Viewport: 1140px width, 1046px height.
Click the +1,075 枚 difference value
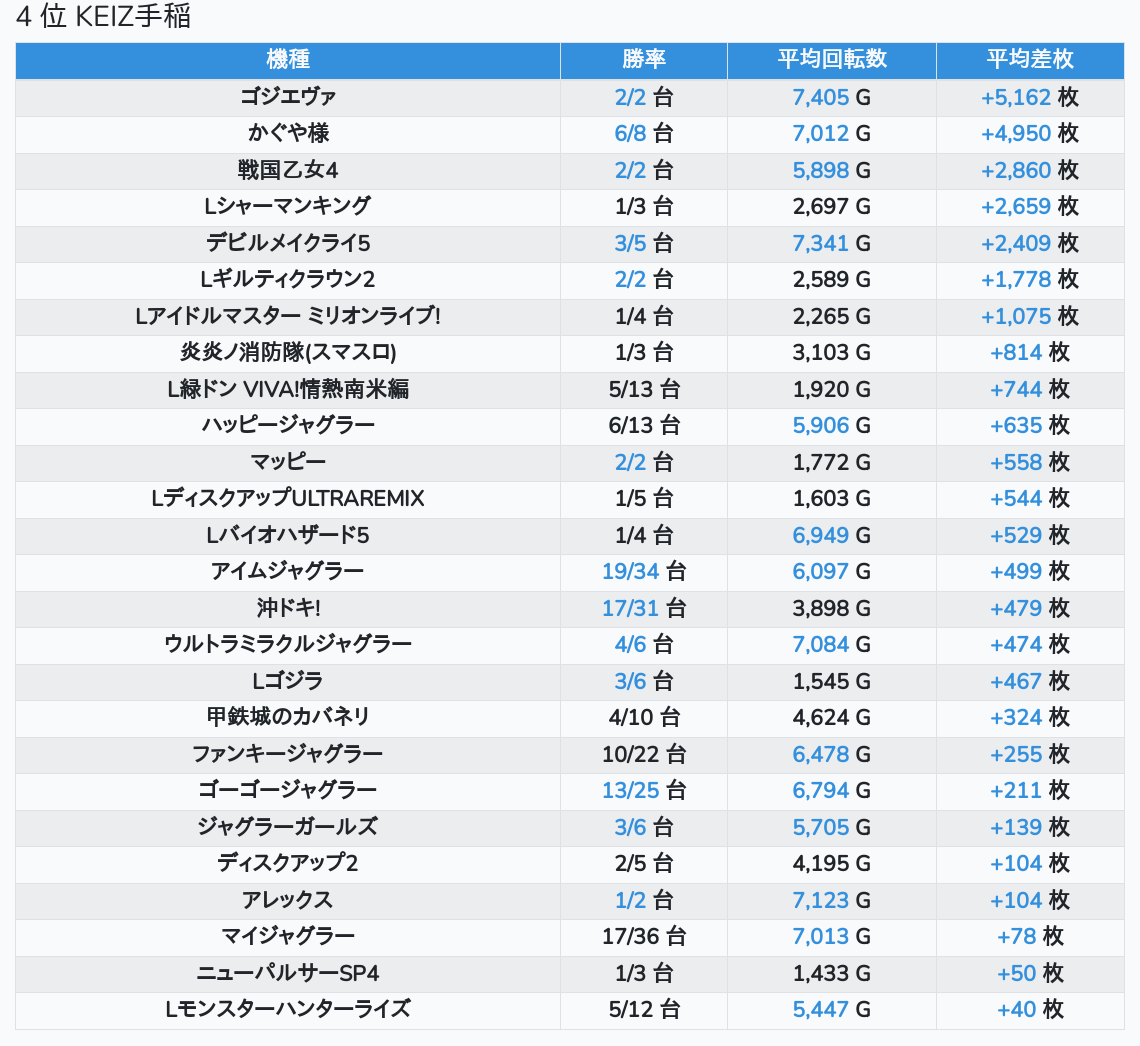pos(1030,316)
